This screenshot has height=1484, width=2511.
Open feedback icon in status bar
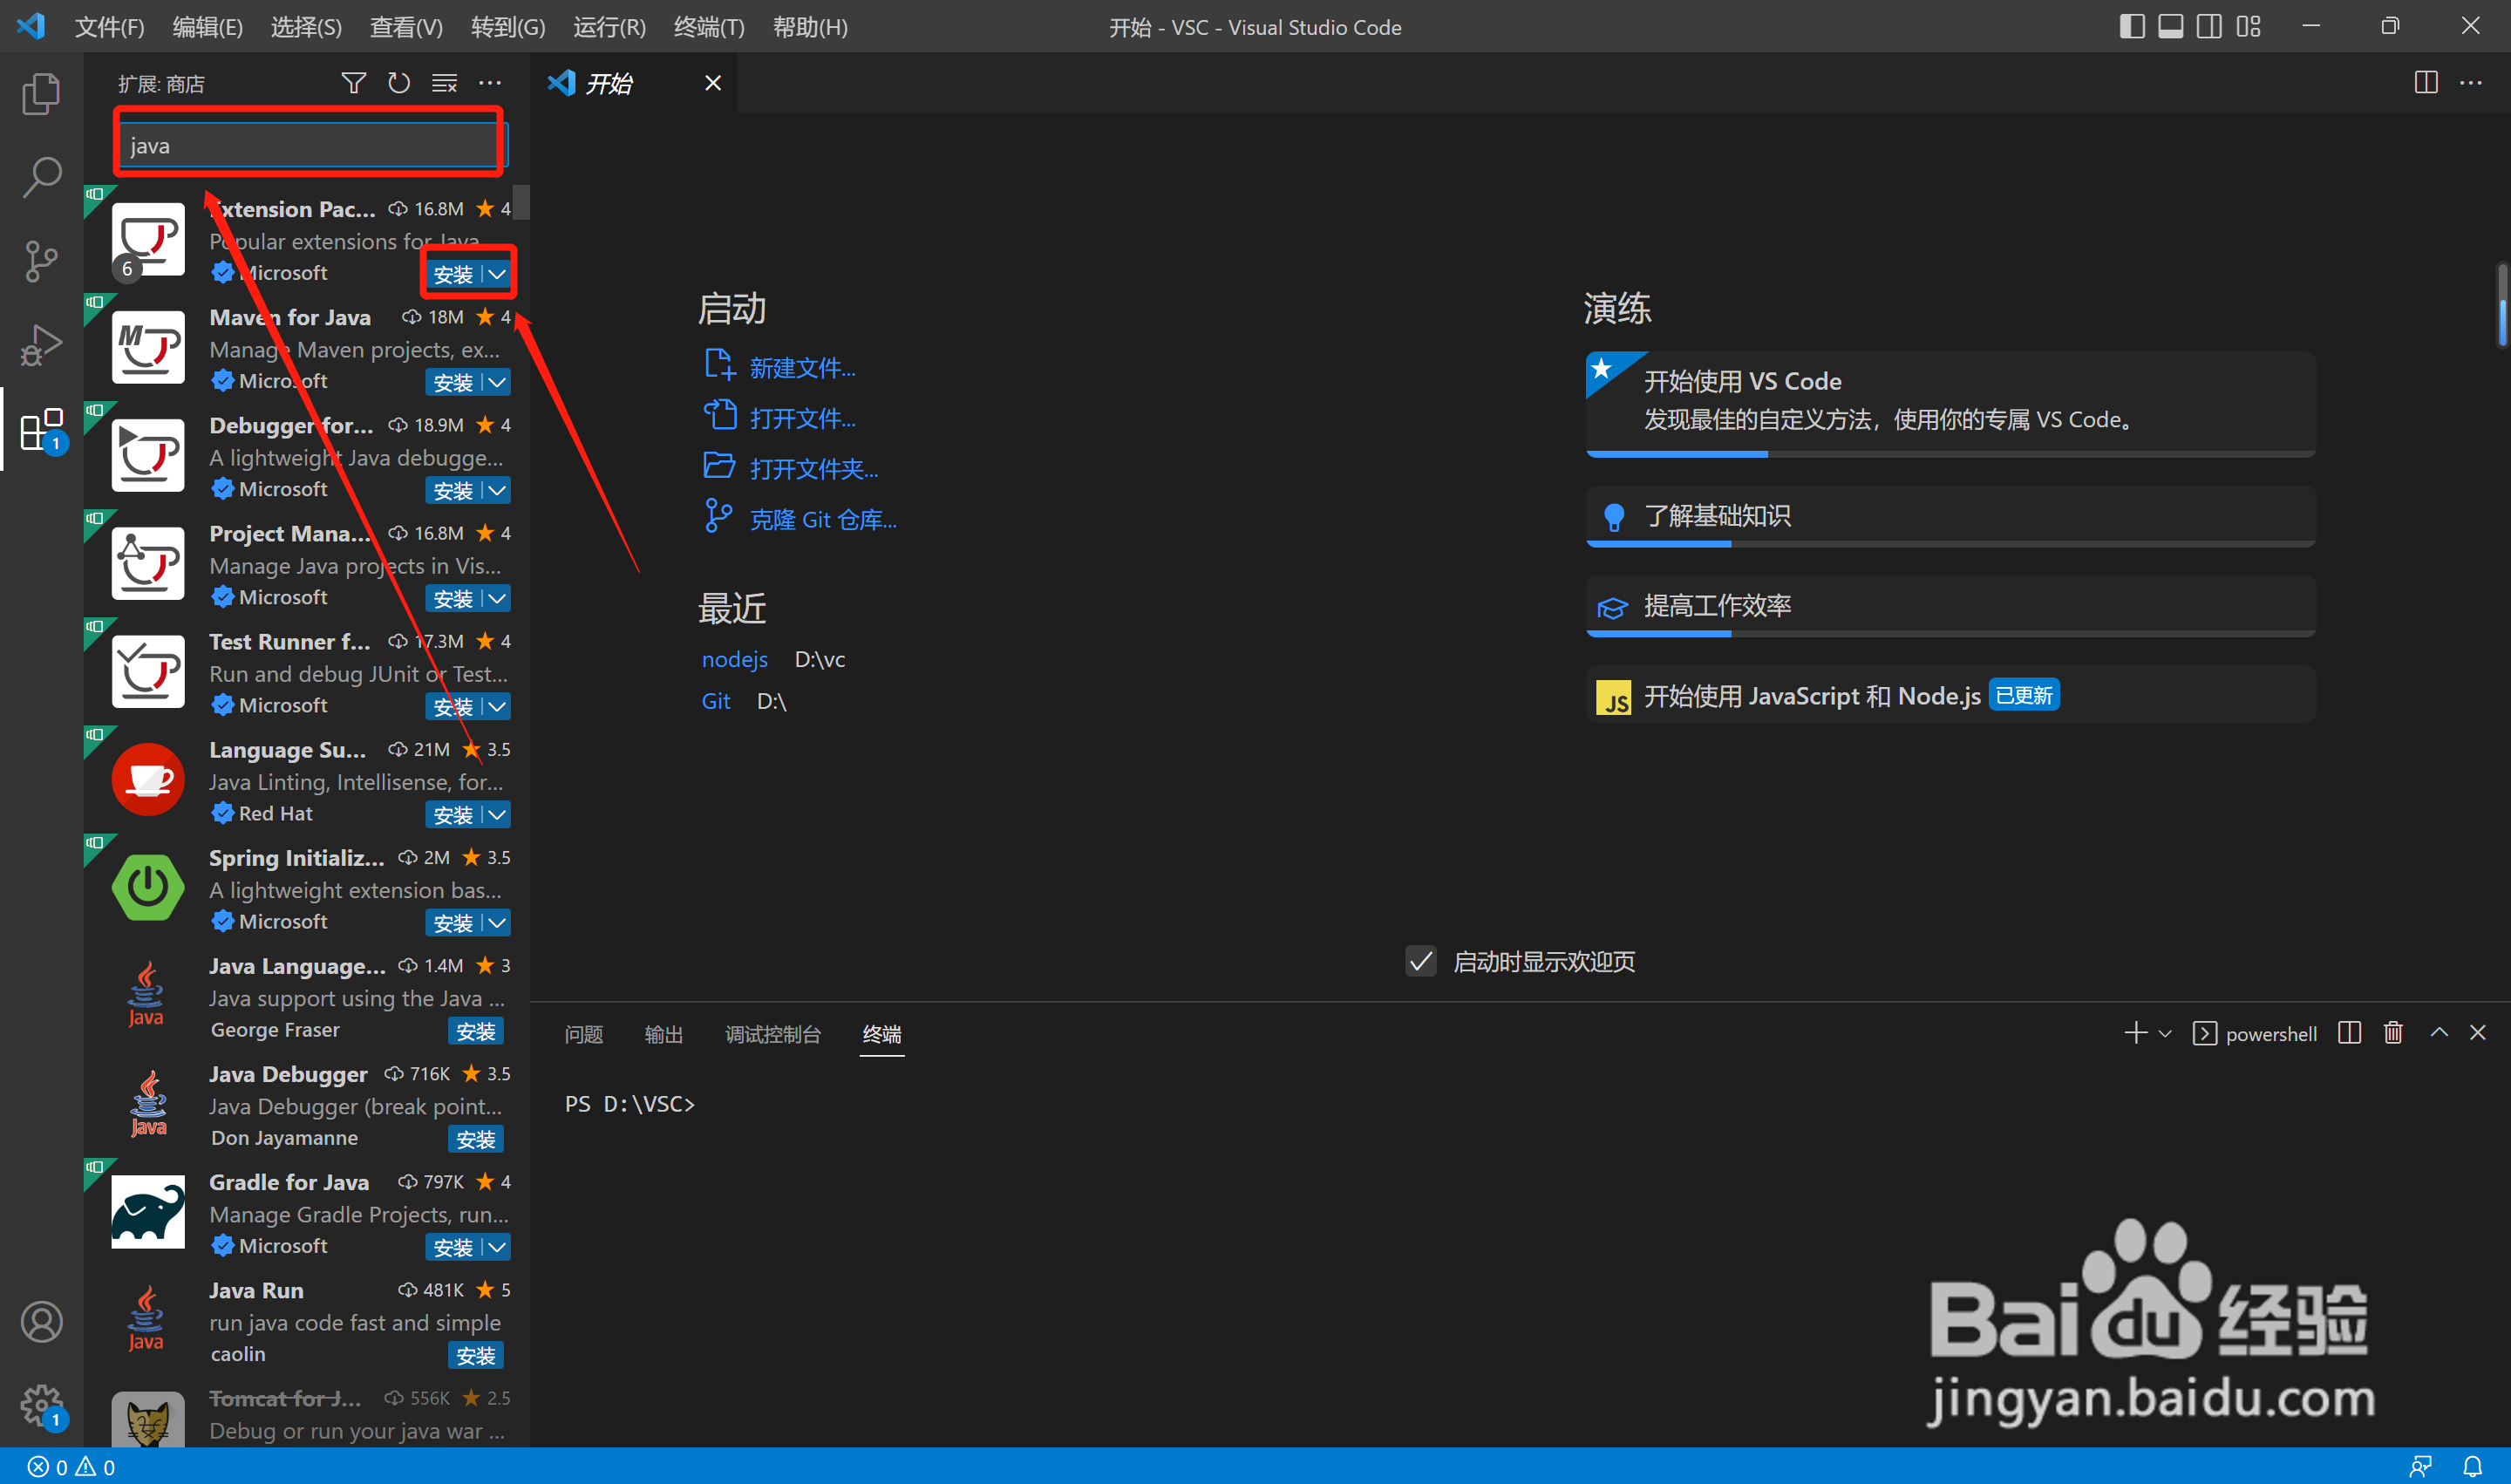2421,1467
